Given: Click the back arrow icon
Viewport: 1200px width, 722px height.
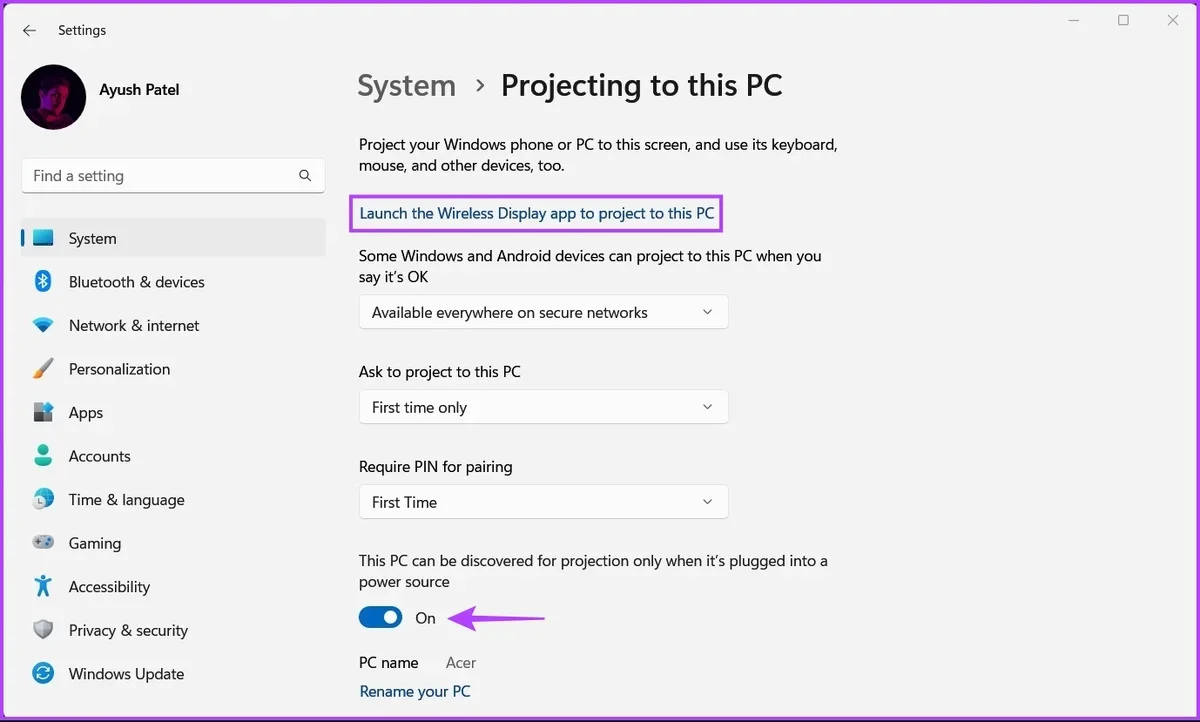Looking at the screenshot, I should (x=30, y=31).
